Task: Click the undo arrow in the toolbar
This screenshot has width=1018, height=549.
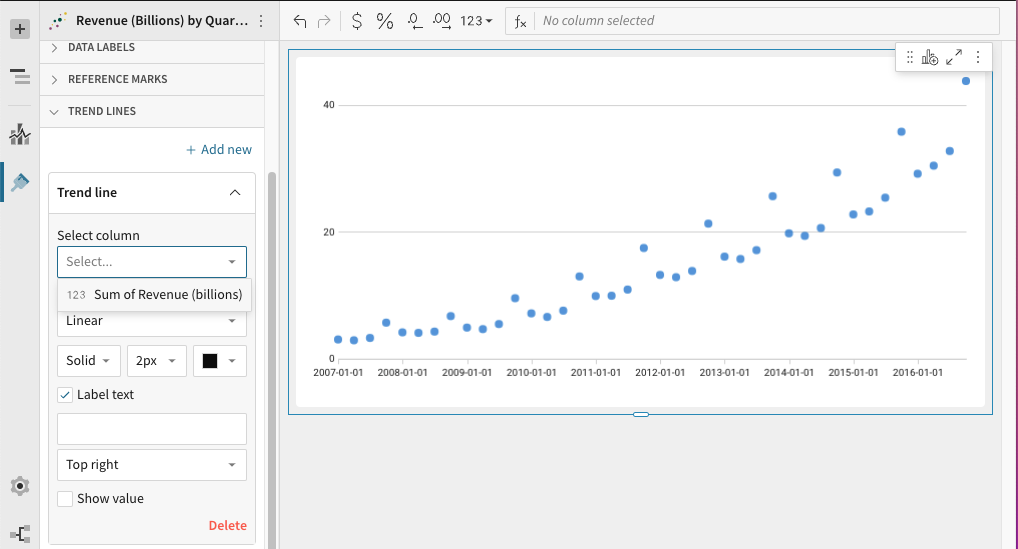Action: tap(300, 21)
